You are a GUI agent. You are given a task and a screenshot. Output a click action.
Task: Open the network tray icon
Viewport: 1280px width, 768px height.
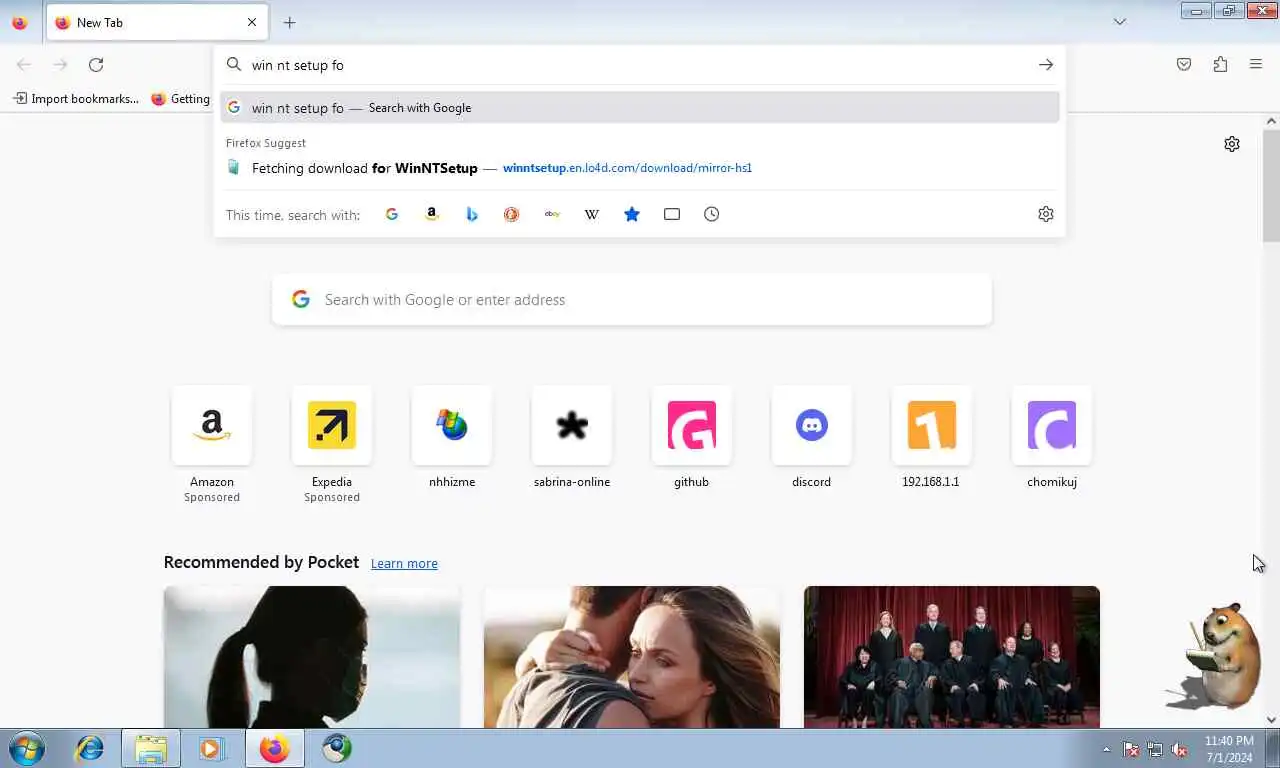click(1155, 749)
